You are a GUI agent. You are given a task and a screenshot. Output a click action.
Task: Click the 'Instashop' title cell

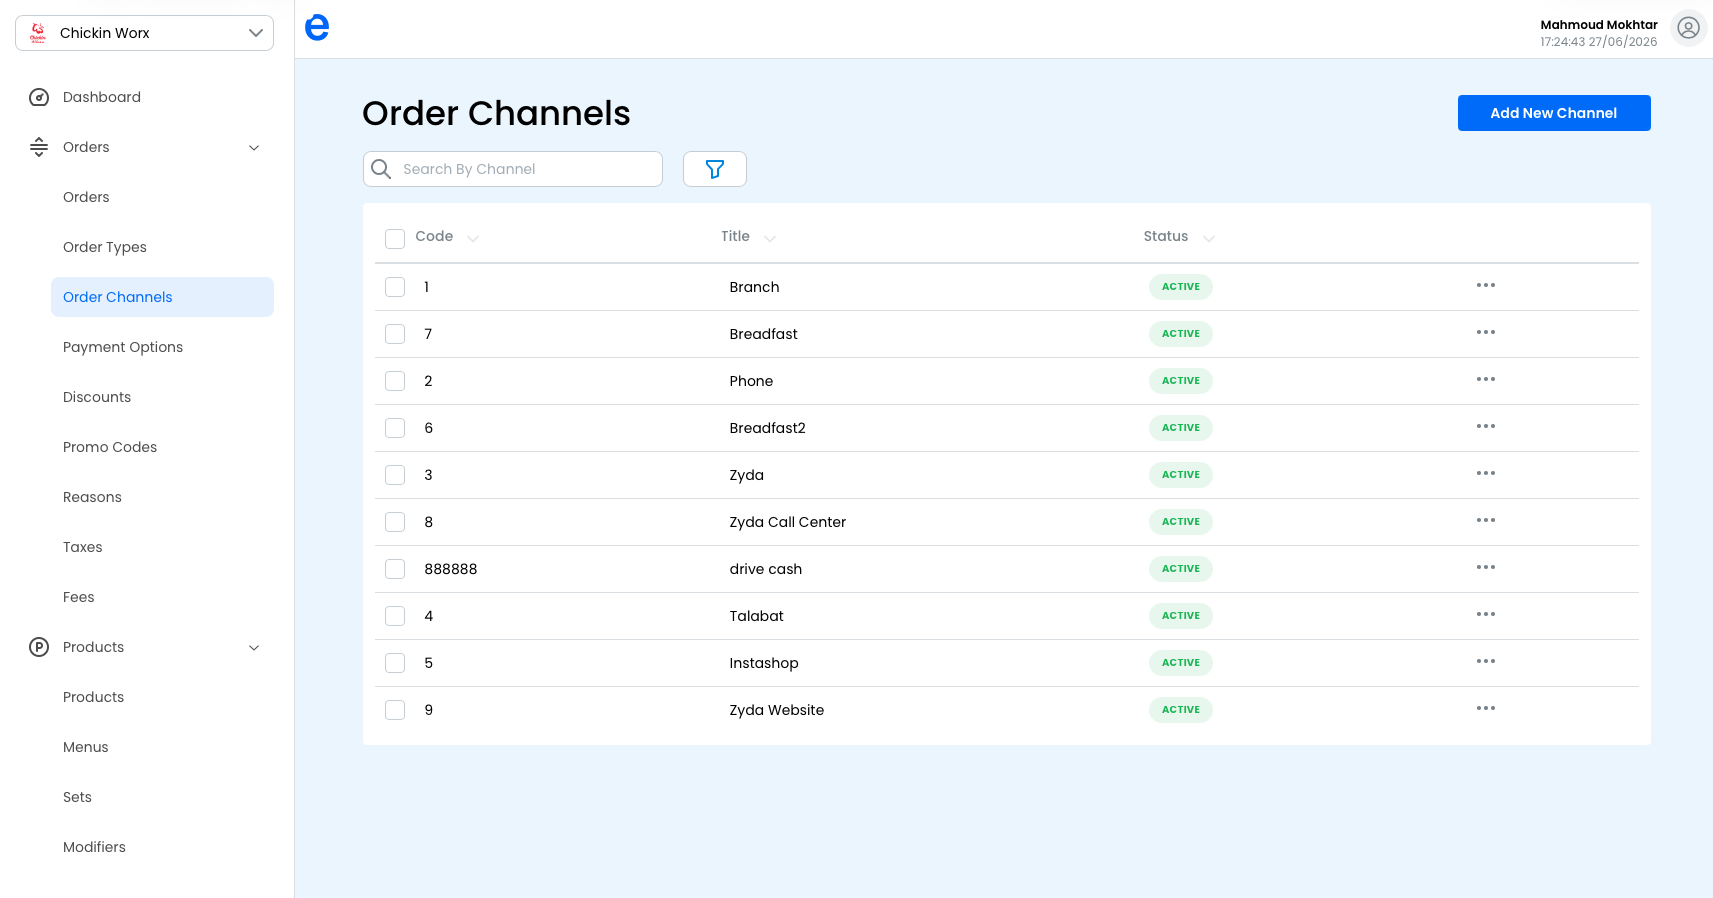coord(764,663)
